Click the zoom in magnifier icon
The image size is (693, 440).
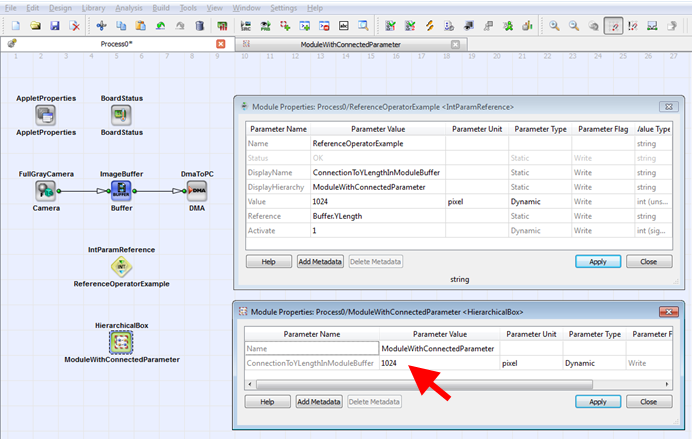tap(553, 25)
